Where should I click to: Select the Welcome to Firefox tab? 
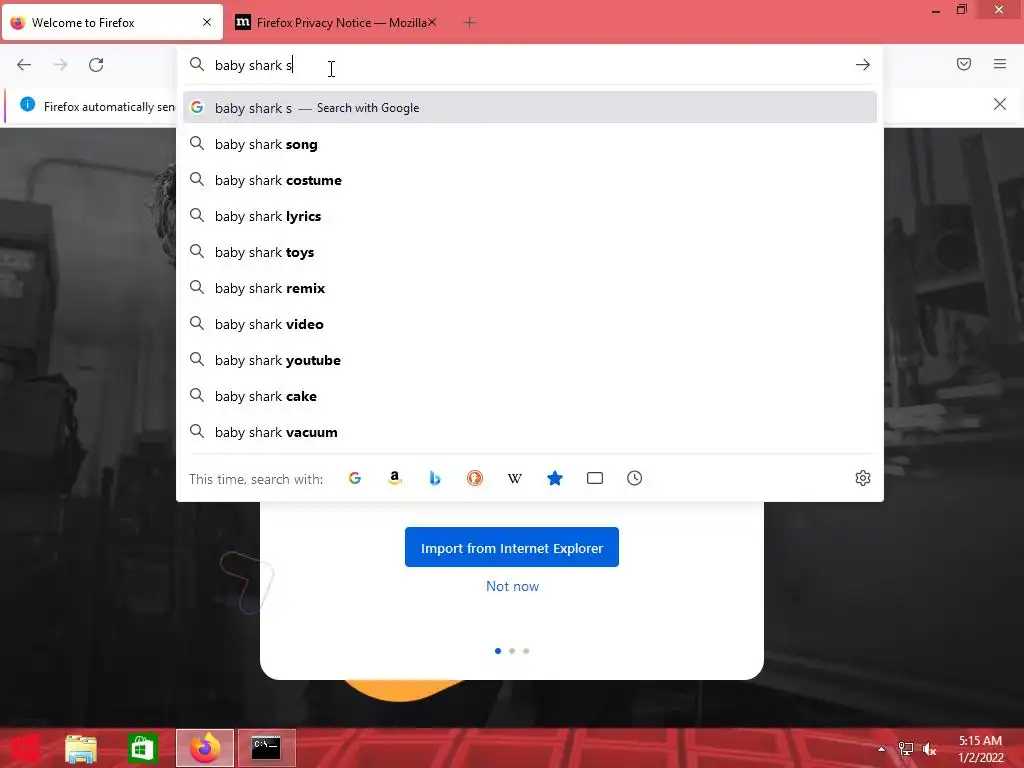112,23
